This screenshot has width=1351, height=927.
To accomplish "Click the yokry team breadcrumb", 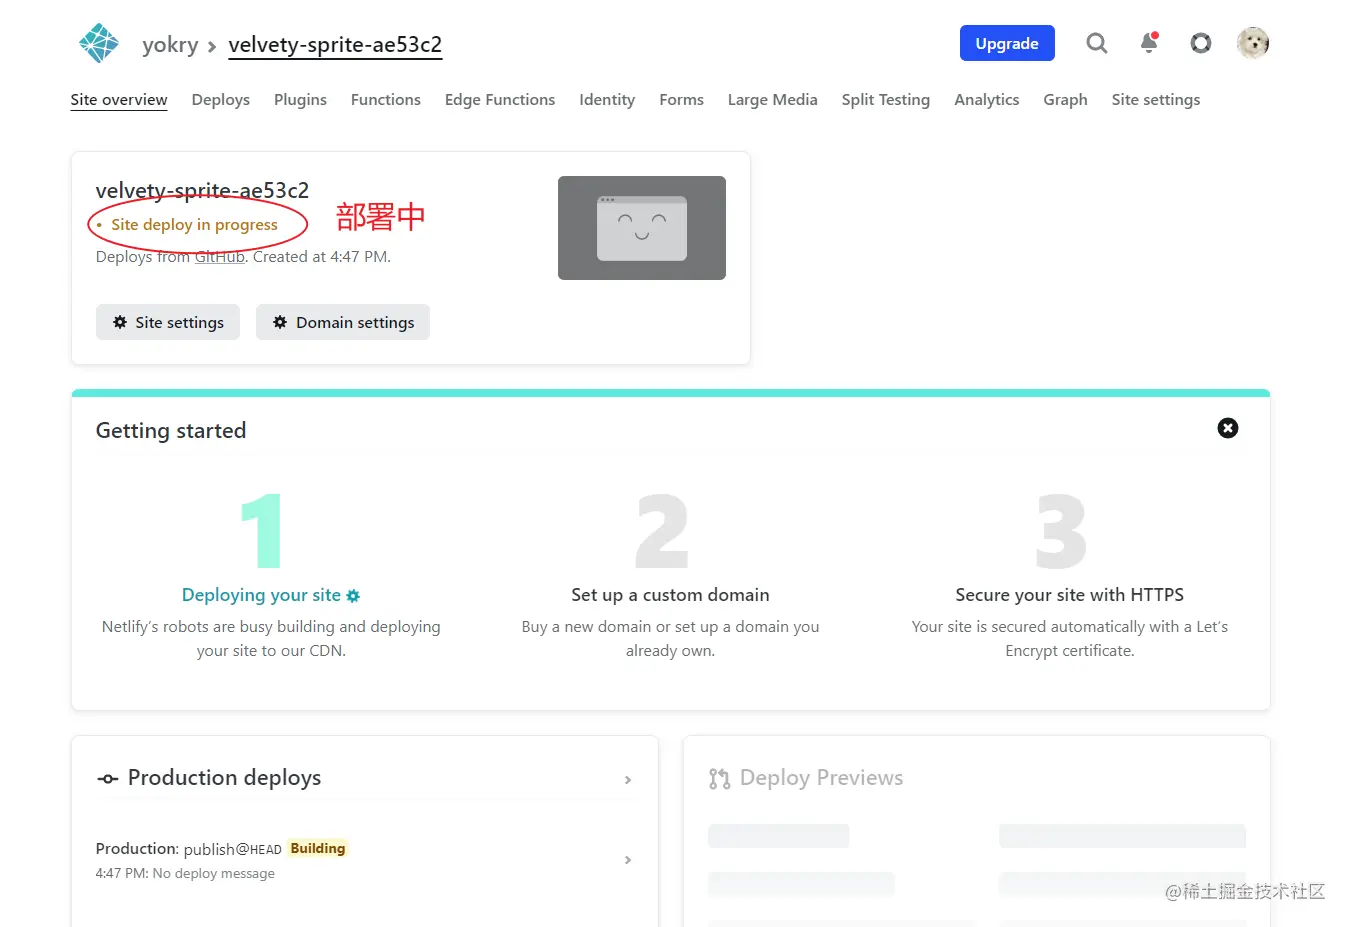I will (170, 44).
